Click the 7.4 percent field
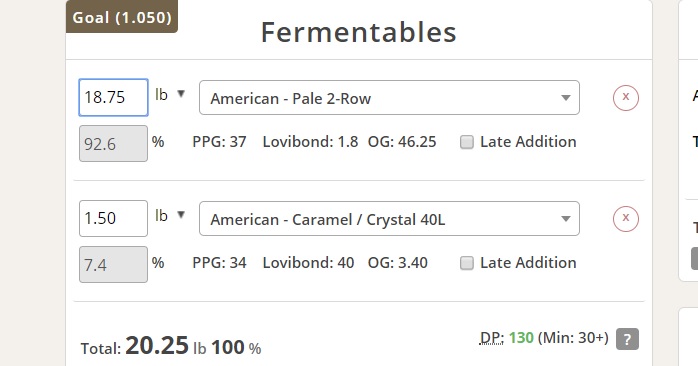The height and width of the screenshot is (366, 698). point(114,264)
